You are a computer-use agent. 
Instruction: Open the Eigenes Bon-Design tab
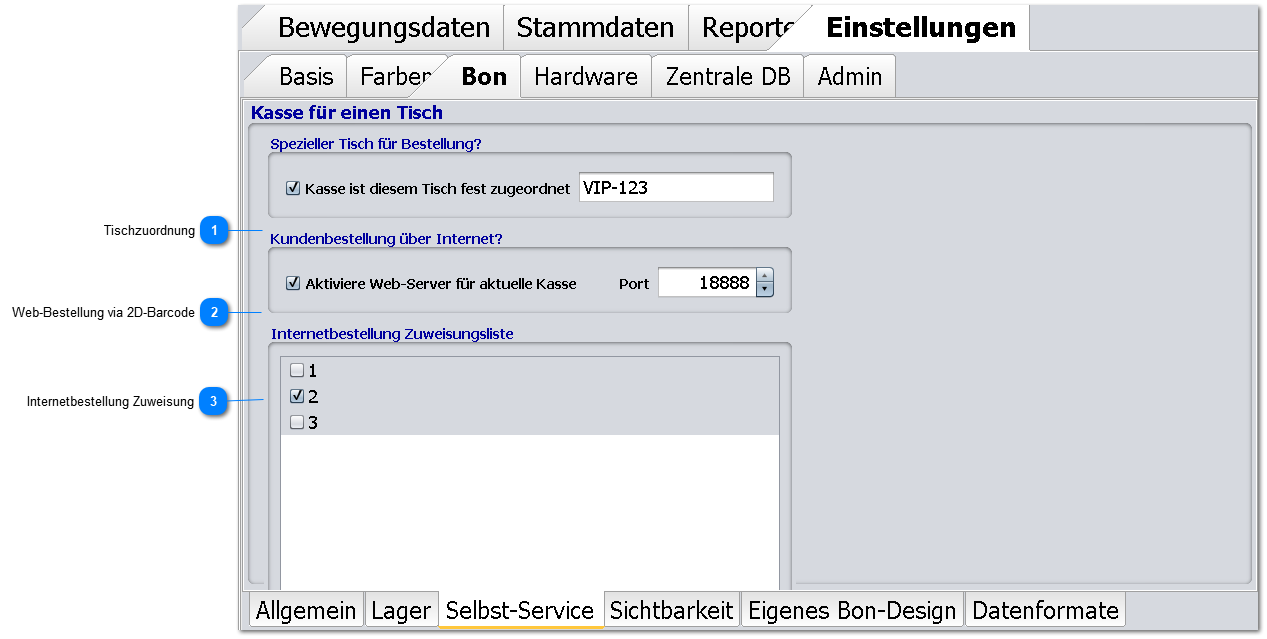[x=852, y=610]
